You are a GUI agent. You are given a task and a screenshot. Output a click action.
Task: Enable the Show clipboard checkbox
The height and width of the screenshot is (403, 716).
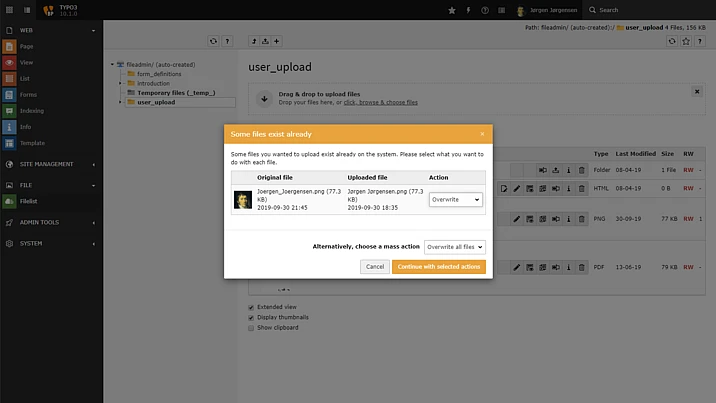tap(251, 327)
